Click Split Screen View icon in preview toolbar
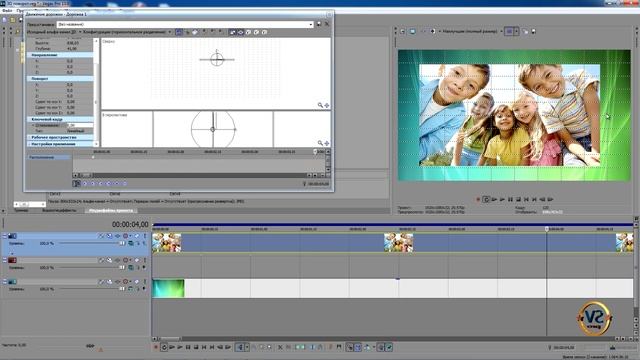 tap(433, 31)
